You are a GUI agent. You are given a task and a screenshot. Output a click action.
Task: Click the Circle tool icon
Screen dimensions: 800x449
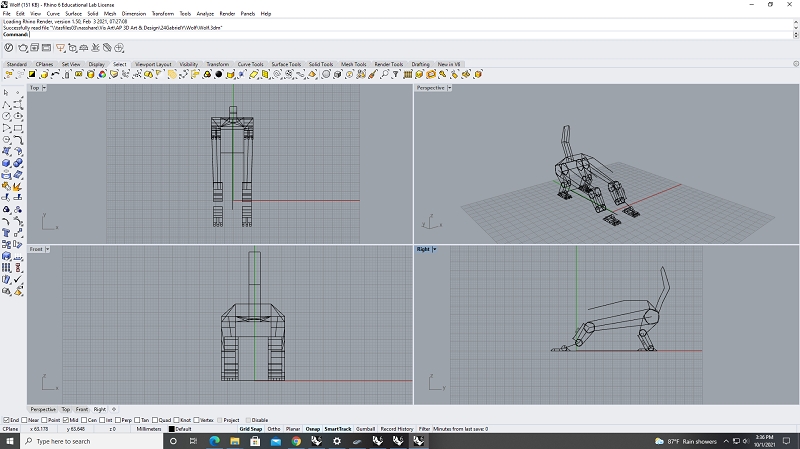coord(7,116)
